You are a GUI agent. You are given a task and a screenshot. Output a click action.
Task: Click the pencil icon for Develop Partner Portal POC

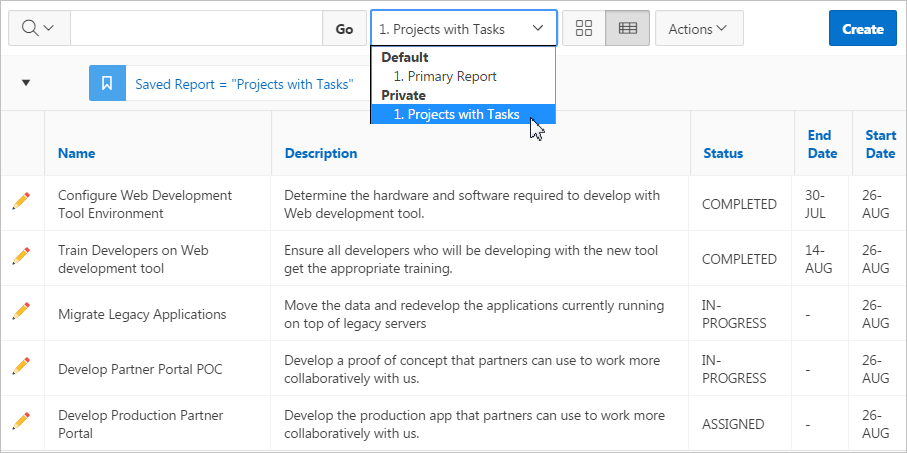[21, 366]
